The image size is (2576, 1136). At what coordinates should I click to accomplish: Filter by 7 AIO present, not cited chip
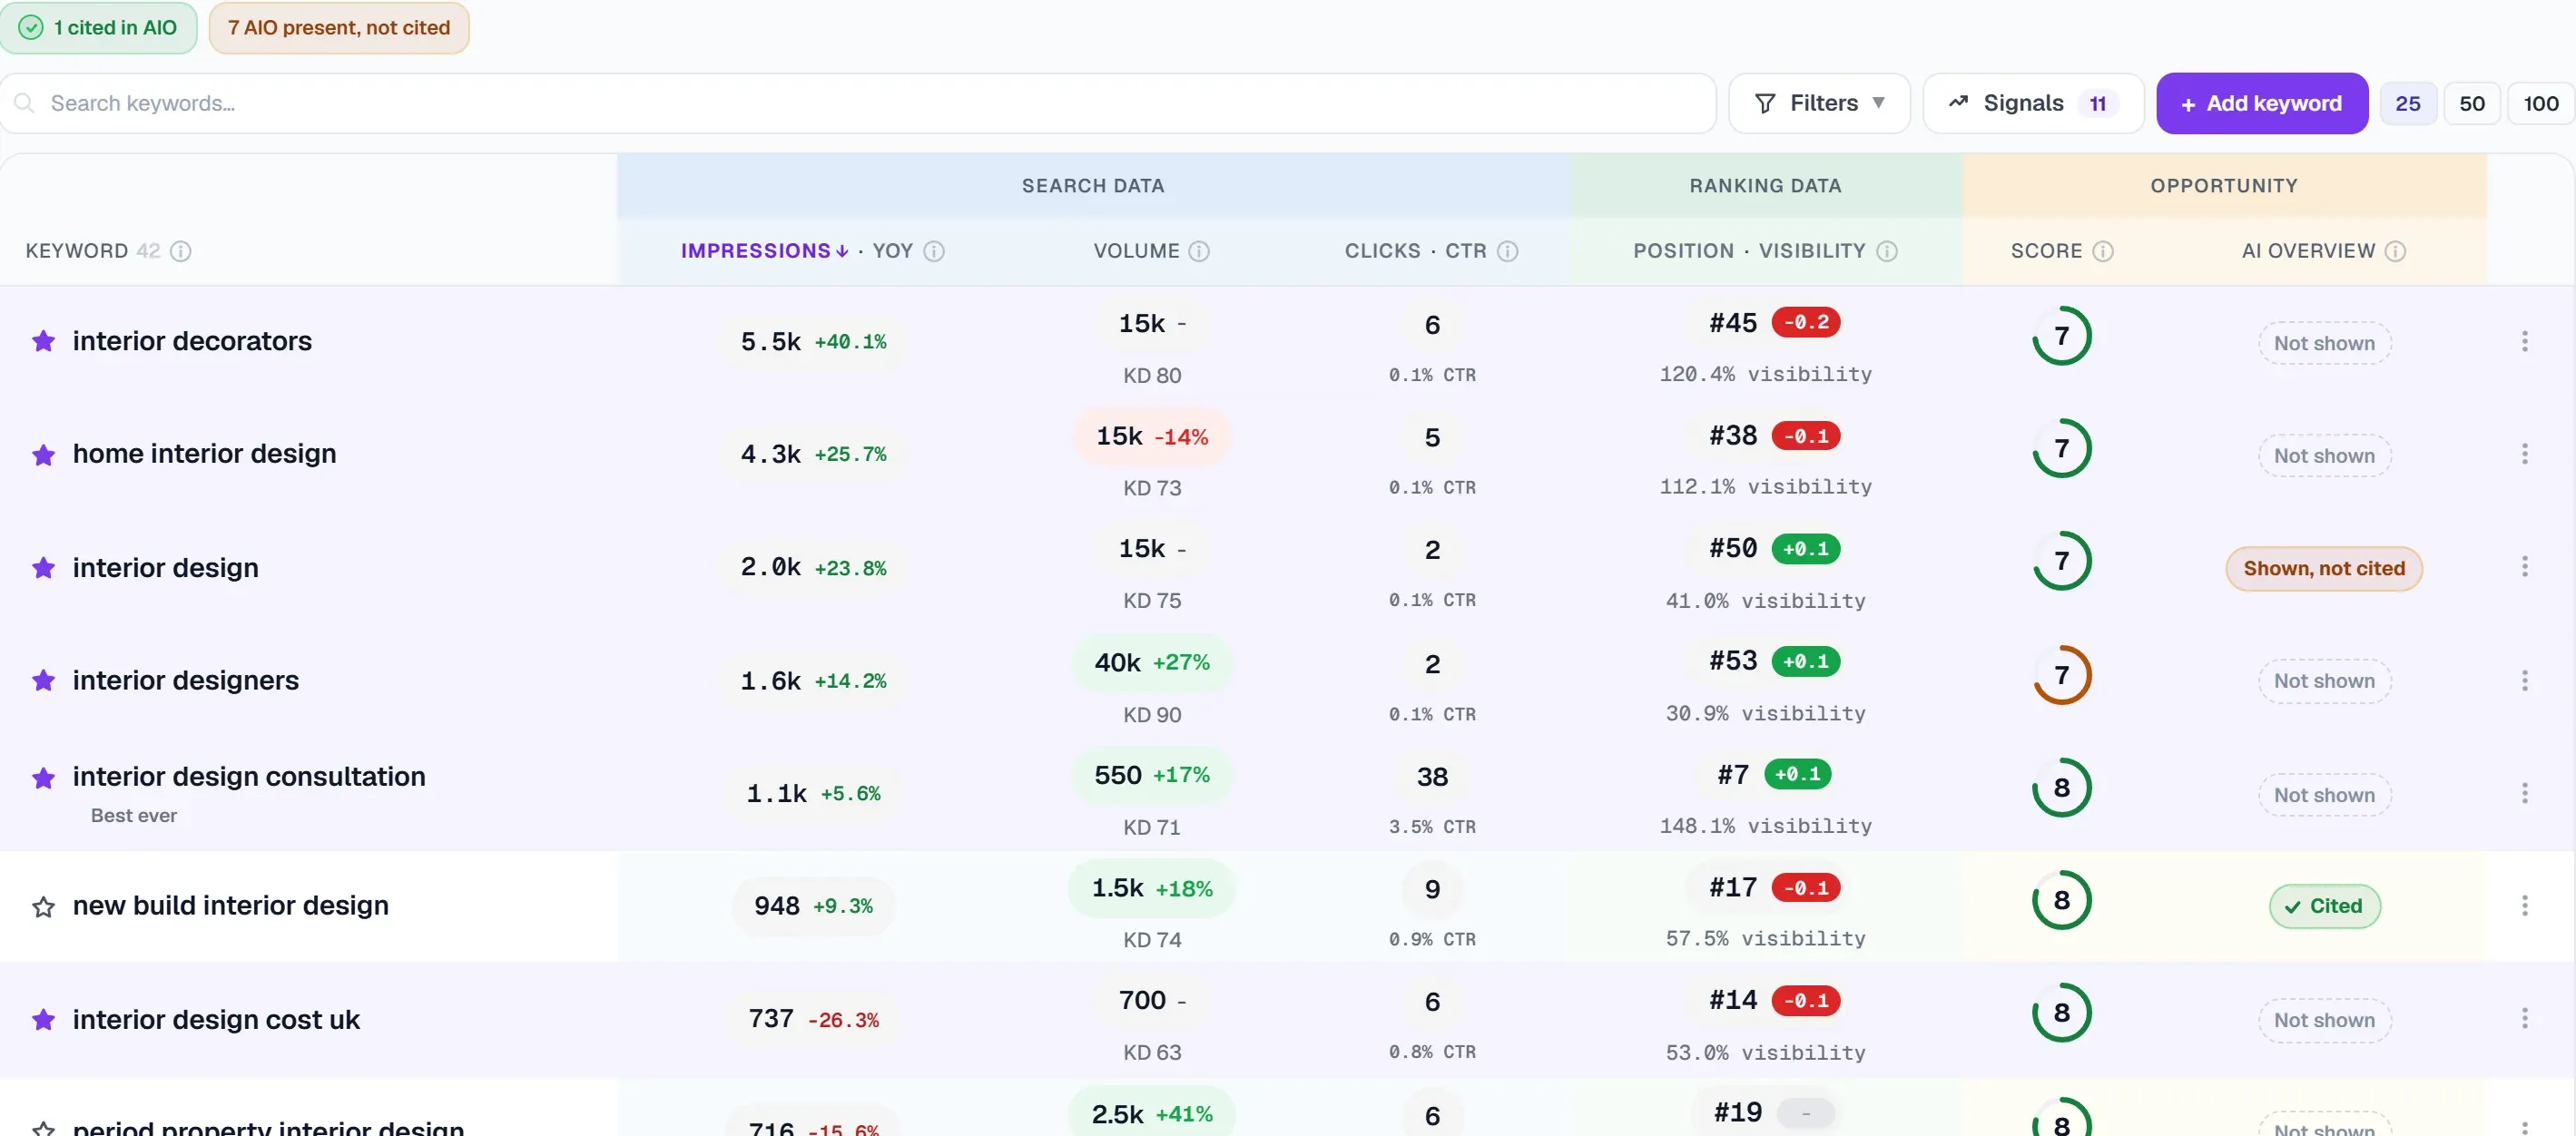tap(339, 27)
